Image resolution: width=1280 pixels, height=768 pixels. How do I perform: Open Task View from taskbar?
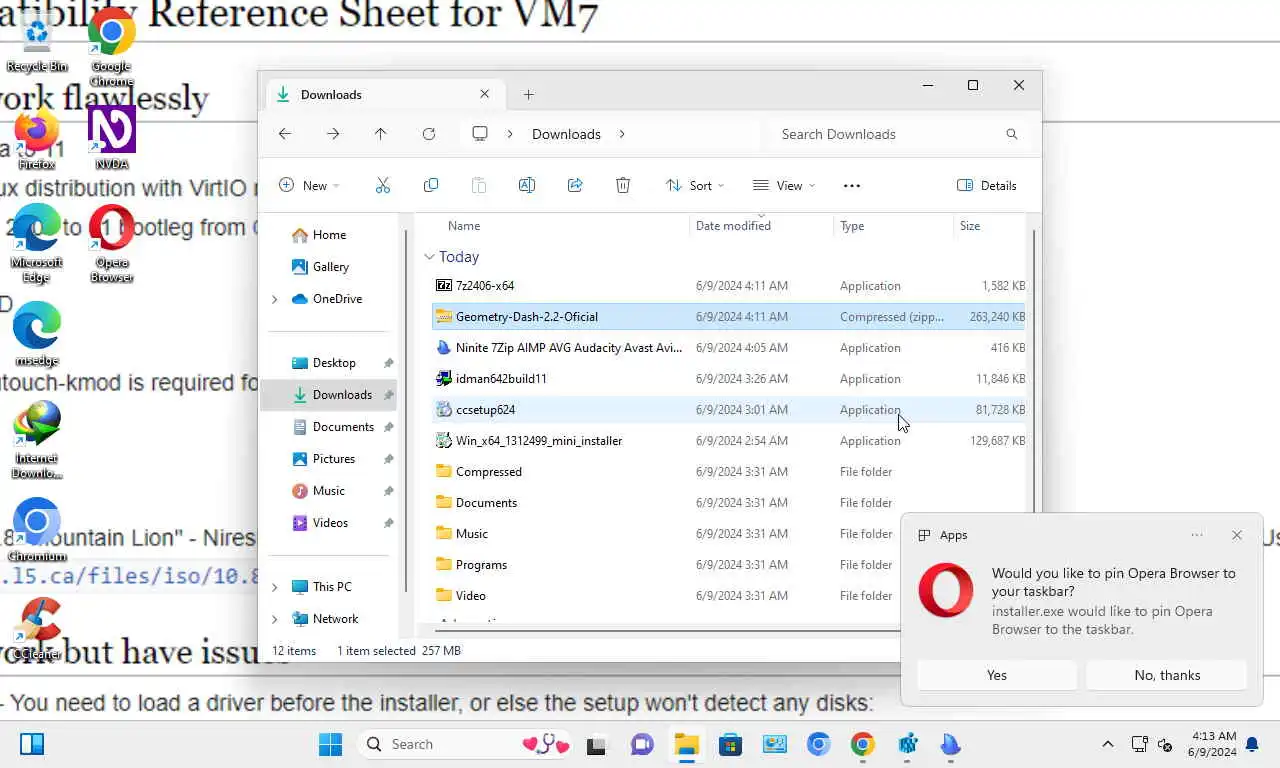tap(597, 744)
